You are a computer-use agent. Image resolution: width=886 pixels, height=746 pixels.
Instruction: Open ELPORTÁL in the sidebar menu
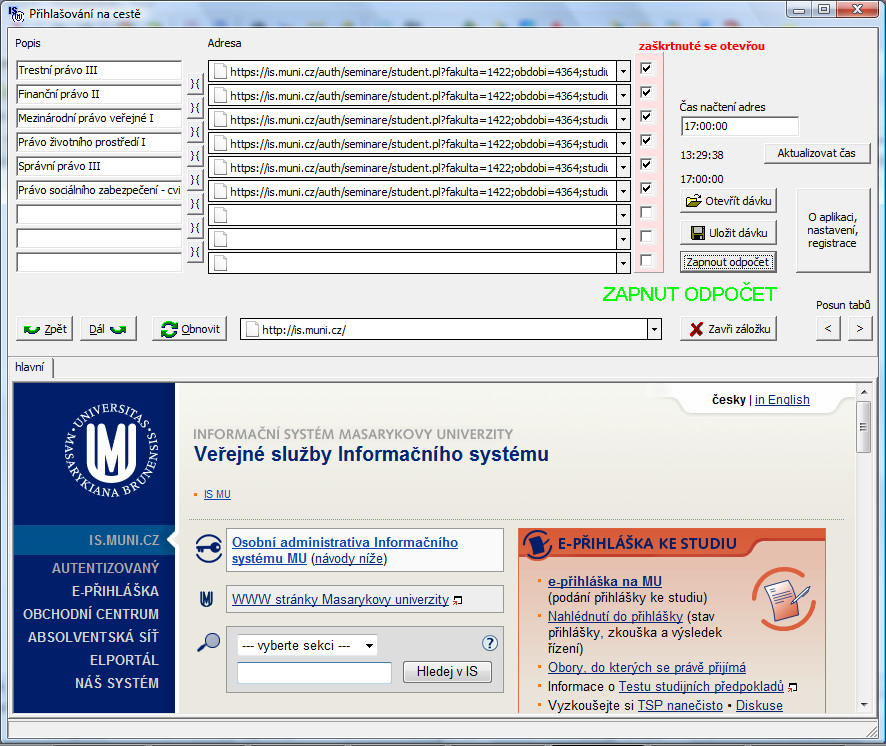[124, 660]
